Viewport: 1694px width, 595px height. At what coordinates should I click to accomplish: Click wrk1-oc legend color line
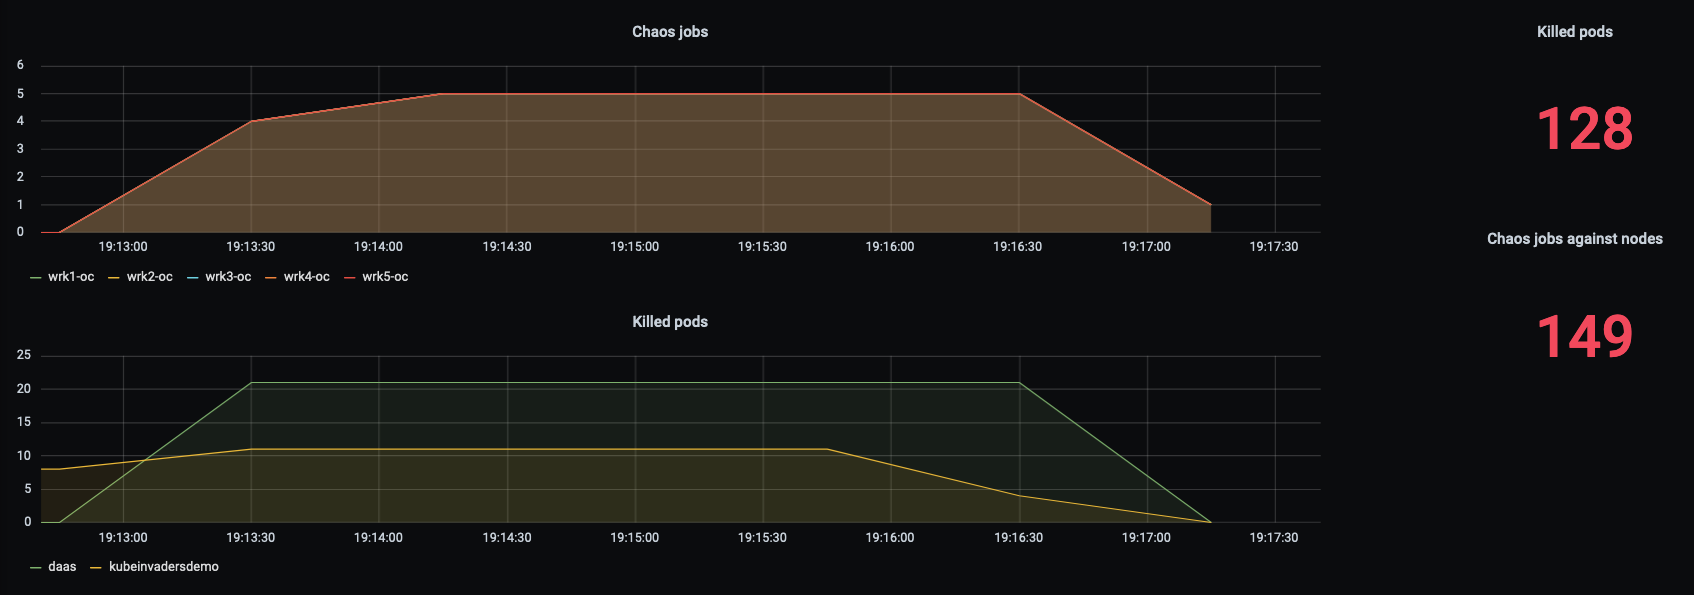point(36,278)
